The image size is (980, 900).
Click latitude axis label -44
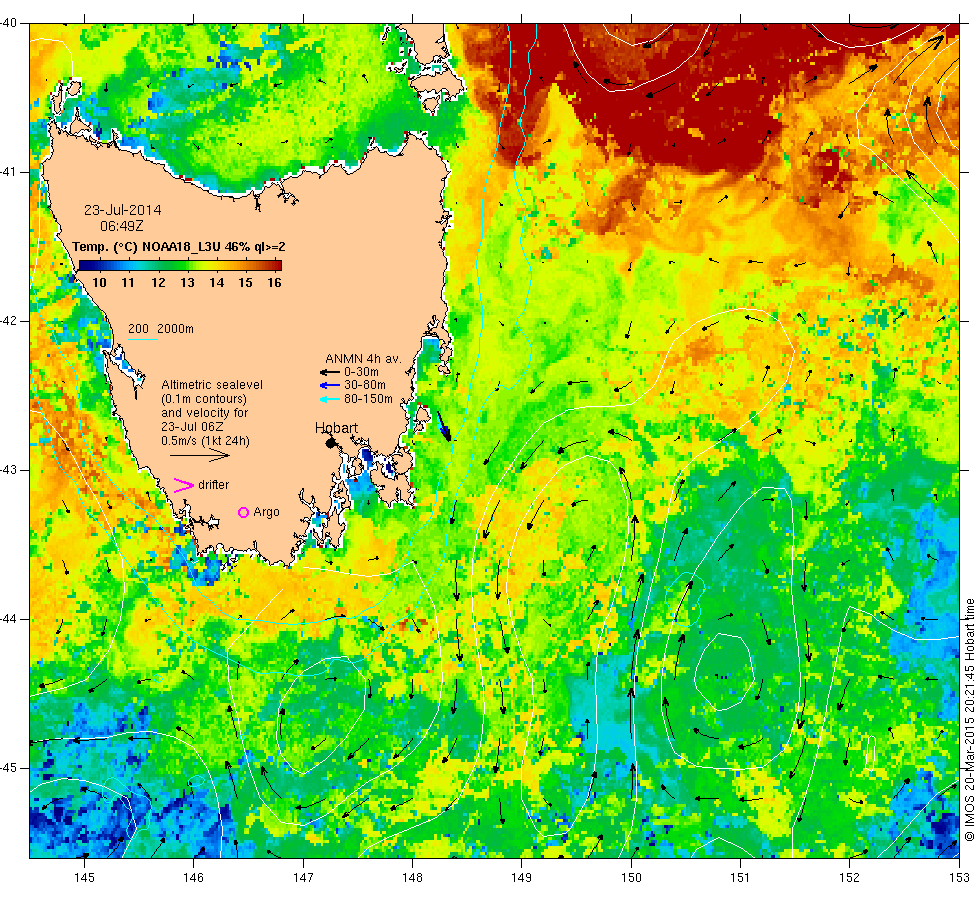point(9,619)
